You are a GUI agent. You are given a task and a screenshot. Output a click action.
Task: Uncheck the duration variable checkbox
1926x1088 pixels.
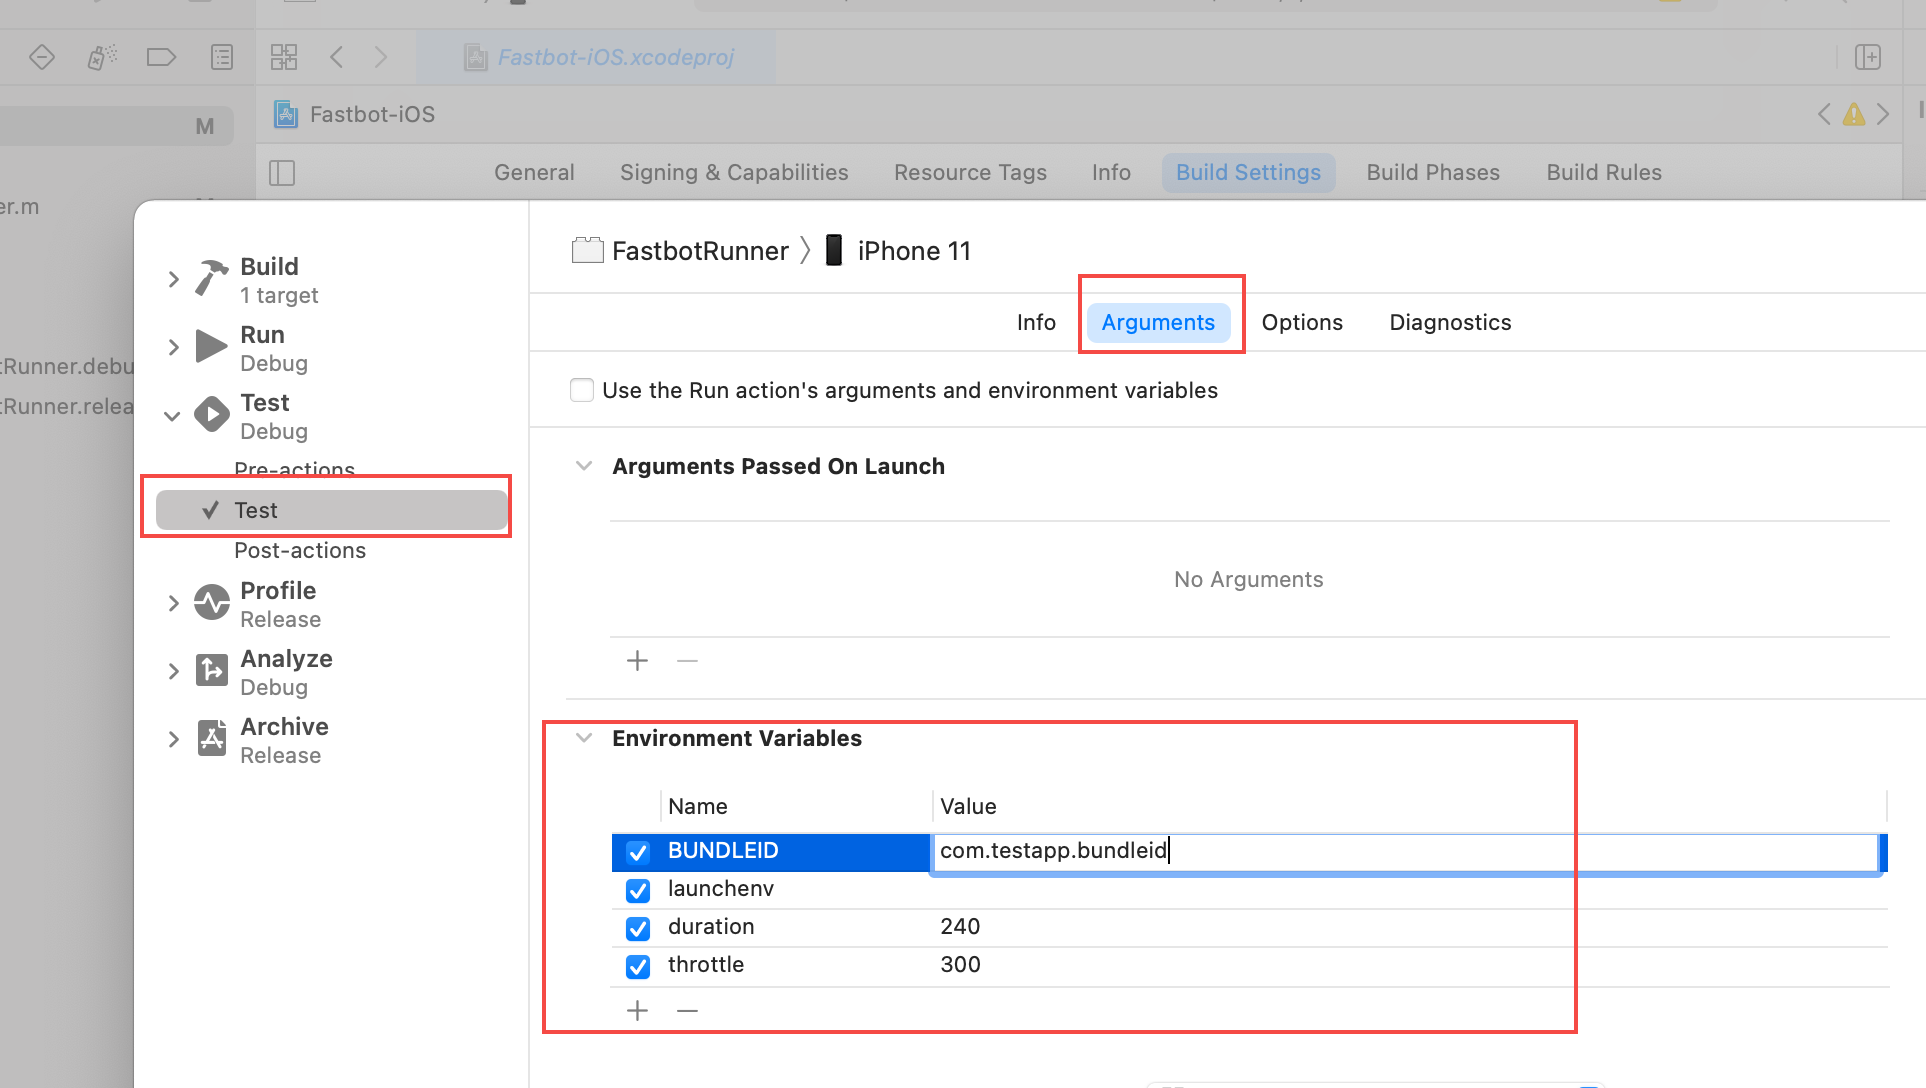click(638, 928)
